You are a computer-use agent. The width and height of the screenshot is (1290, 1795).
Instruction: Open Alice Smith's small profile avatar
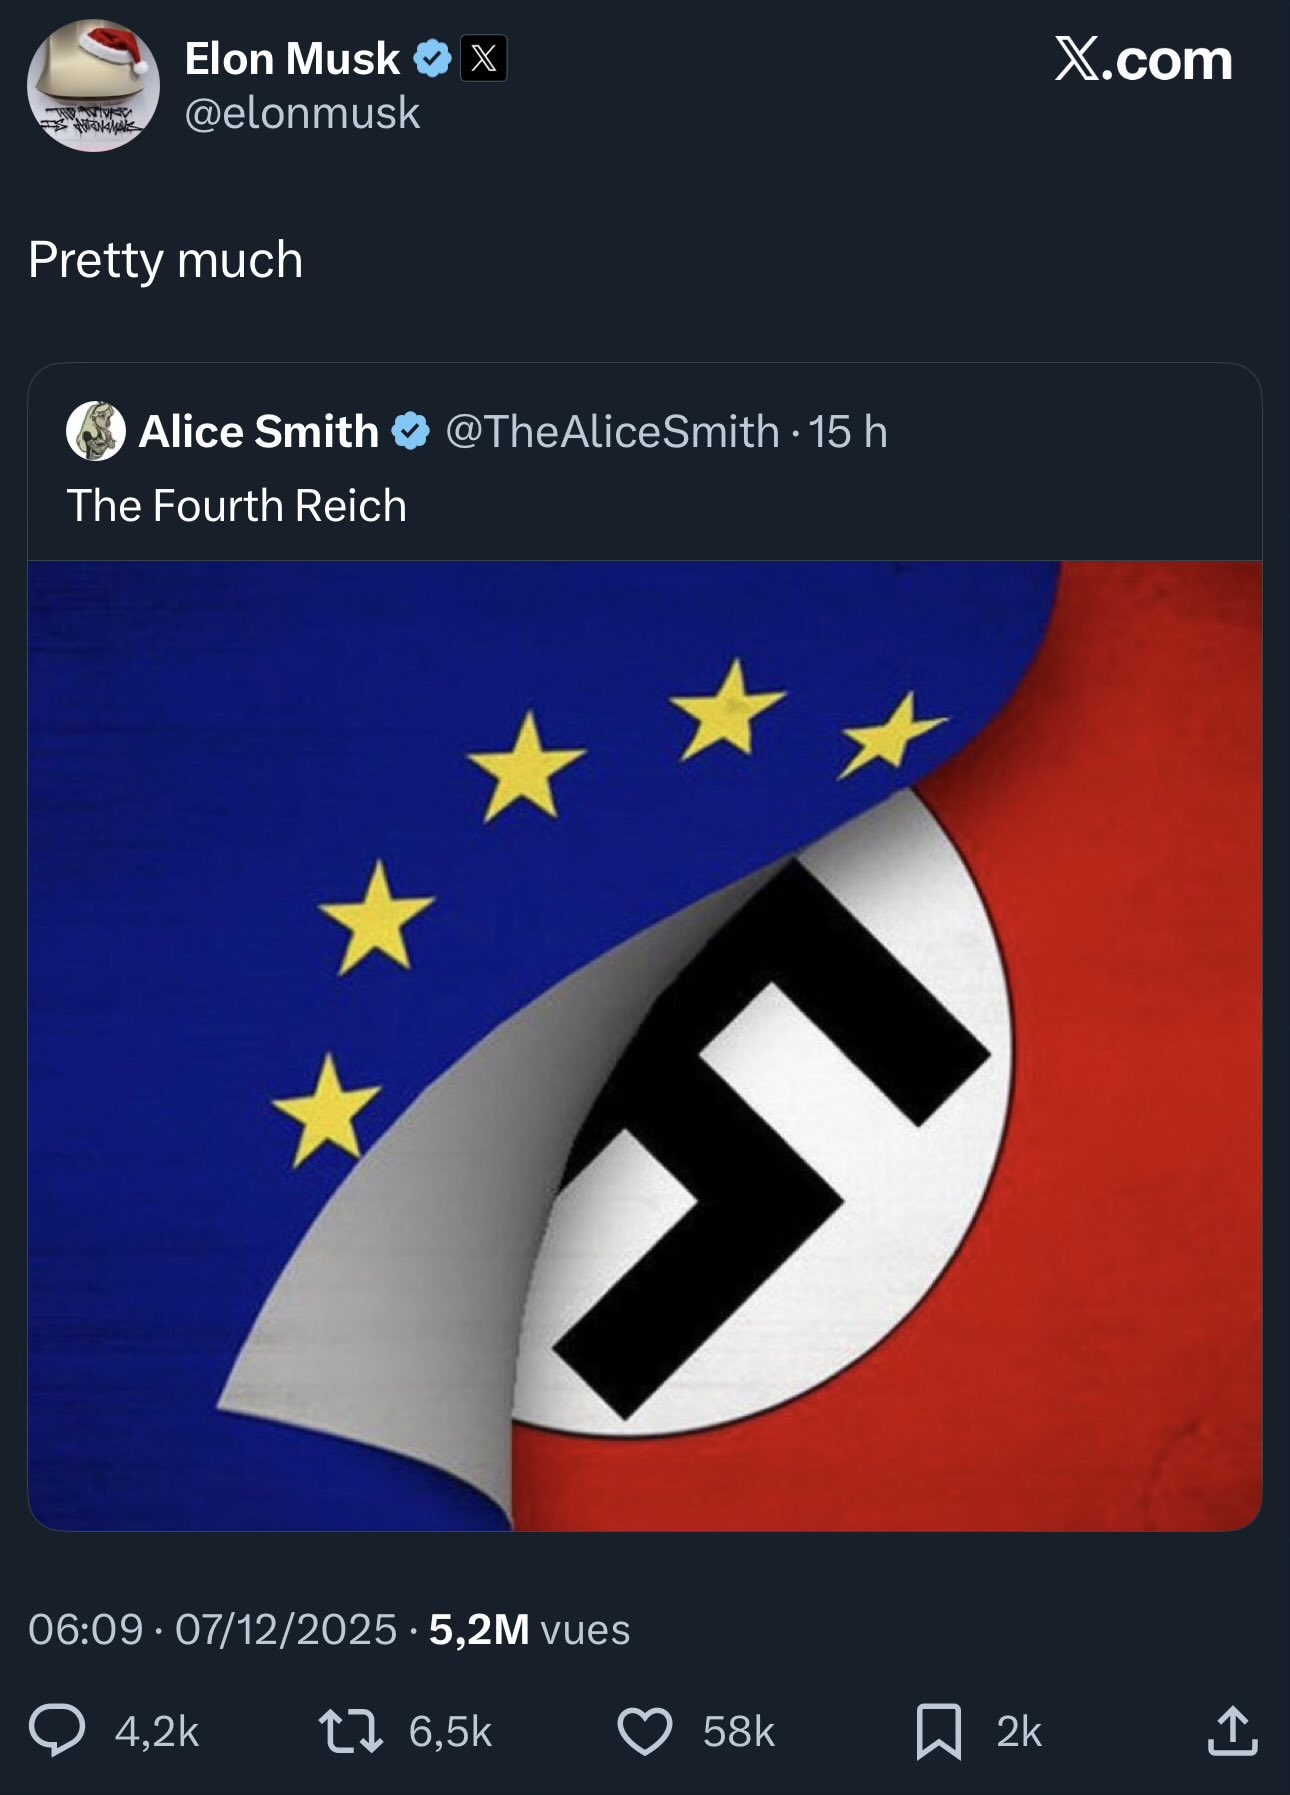(x=96, y=431)
